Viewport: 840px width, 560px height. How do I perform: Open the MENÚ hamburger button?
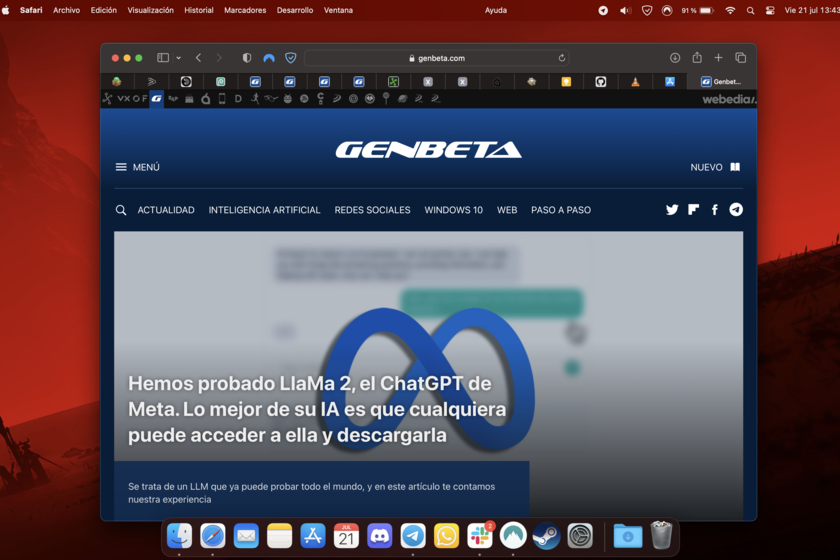point(138,167)
